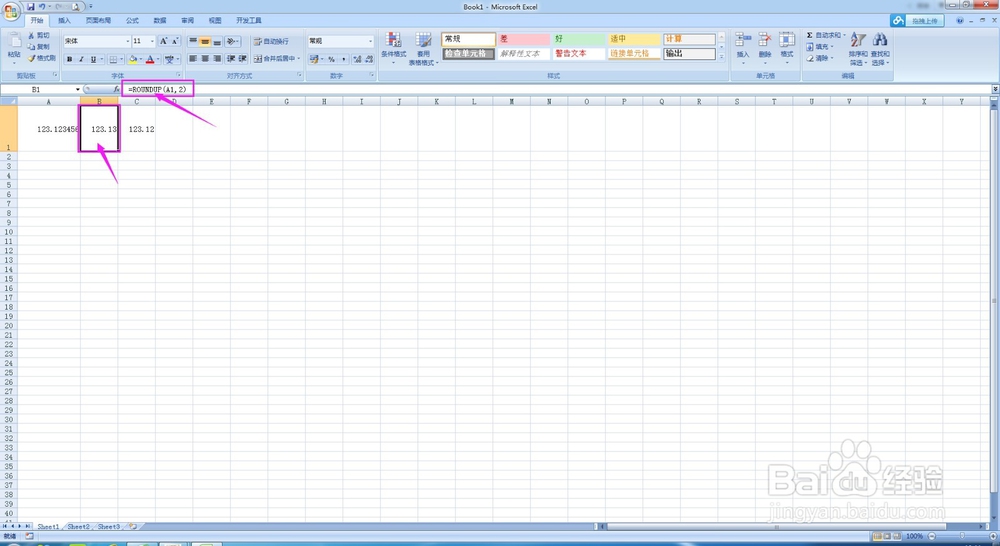Toggle 自动换行 wrap text
Viewport: 1000px width, 546px height.
tap(271, 41)
